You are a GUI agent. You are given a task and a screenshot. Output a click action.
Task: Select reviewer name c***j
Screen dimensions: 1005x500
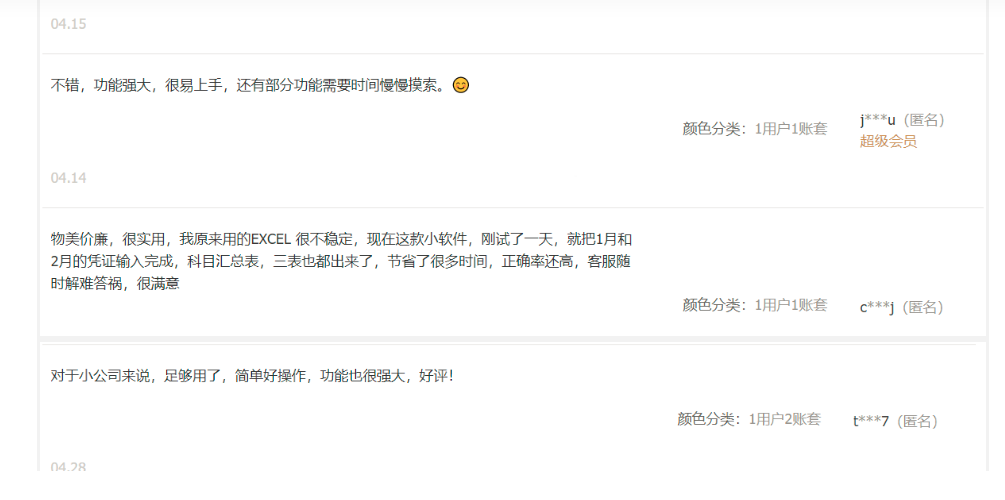[877, 308]
